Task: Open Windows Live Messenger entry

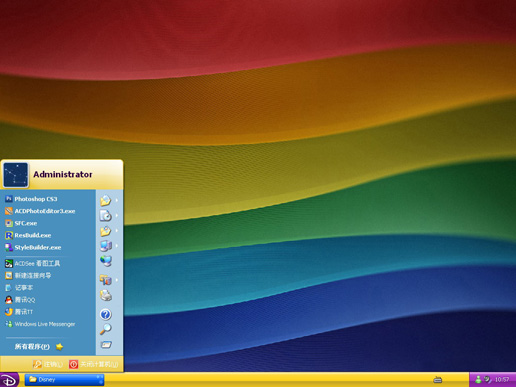Action: [x=40, y=324]
